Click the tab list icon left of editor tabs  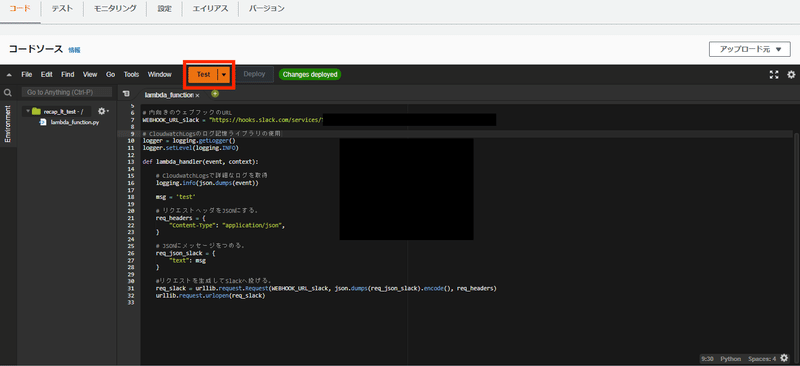pyautogui.click(x=126, y=94)
